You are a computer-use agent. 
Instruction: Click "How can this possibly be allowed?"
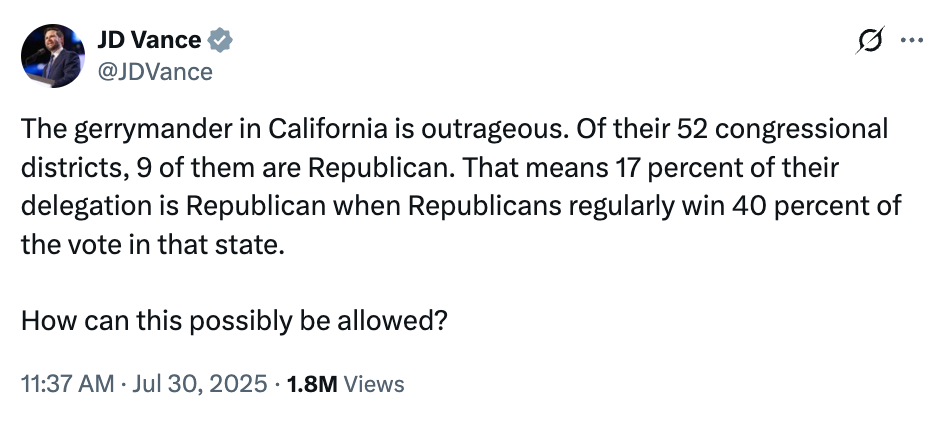(233, 322)
